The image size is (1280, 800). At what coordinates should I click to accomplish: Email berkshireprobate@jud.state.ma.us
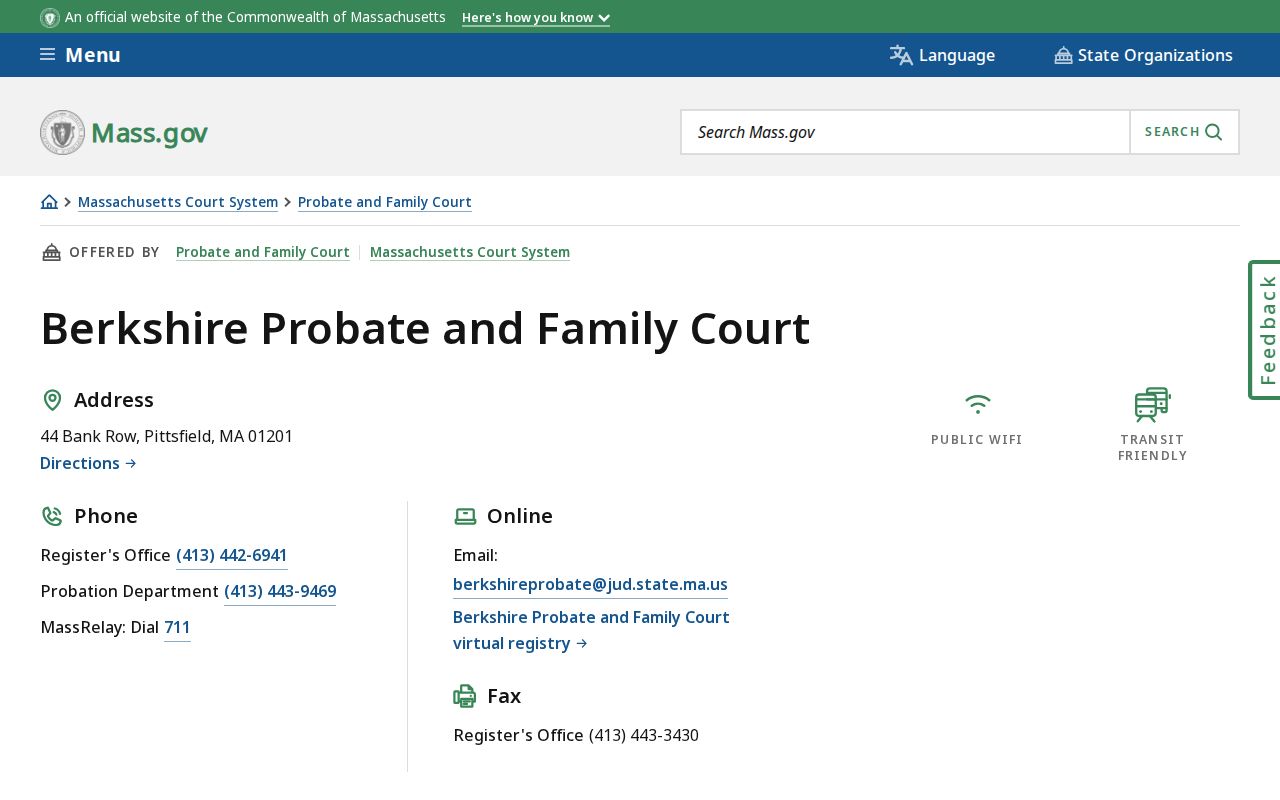590,584
